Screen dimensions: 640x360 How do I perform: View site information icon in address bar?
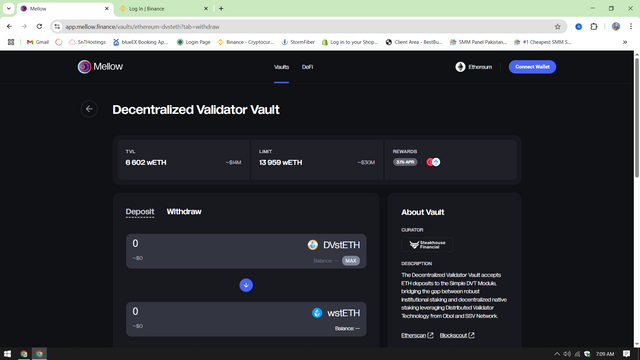[57, 27]
